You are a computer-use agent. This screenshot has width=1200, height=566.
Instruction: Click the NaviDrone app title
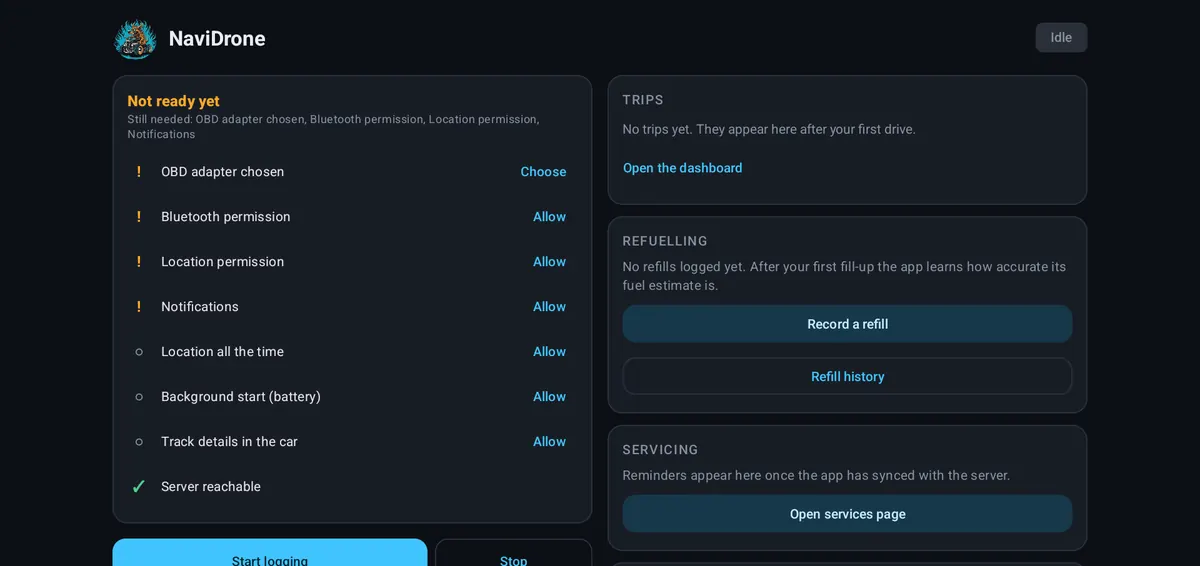coord(217,39)
